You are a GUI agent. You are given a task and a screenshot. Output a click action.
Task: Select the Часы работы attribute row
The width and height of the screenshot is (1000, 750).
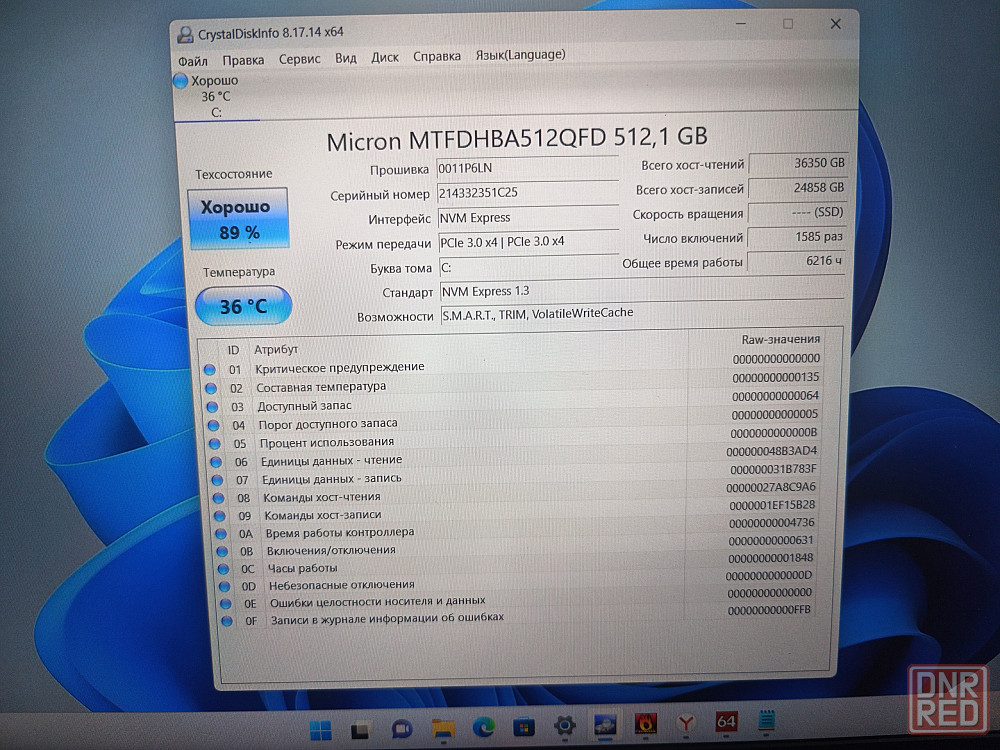518,563
